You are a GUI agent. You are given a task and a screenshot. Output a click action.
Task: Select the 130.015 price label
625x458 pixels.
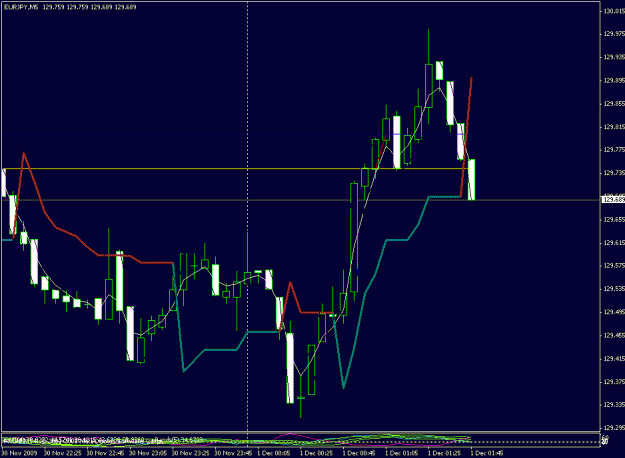click(614, 11)
